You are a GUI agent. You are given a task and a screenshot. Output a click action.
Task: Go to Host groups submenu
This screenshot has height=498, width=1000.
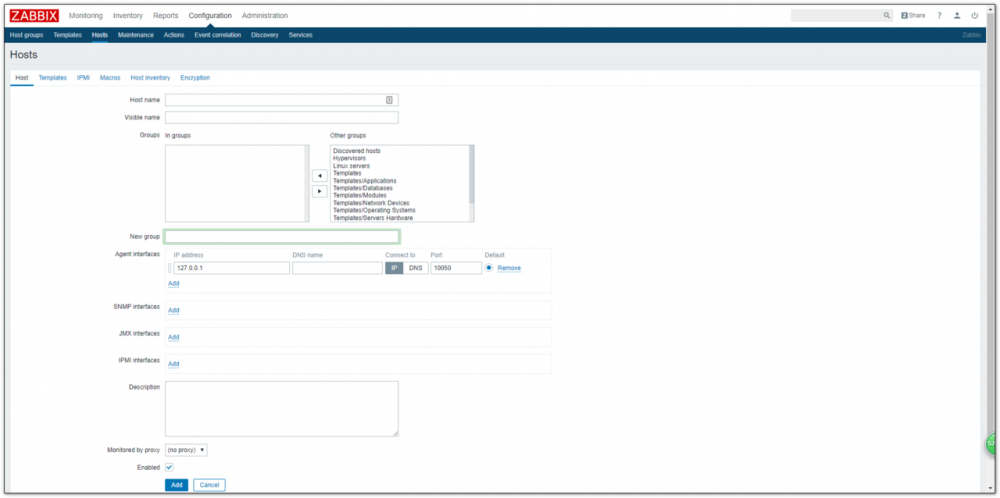coord(27,35)
